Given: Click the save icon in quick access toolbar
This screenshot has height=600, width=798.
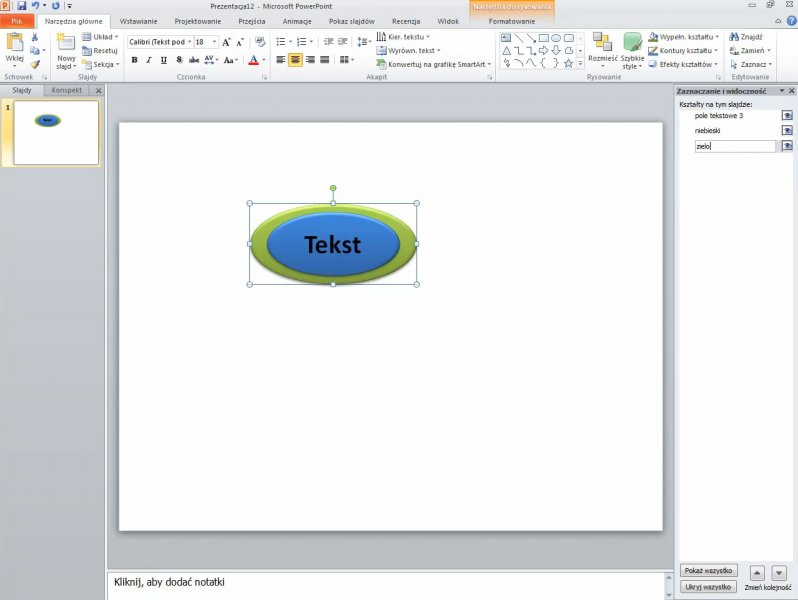Looking at the screenshot, I should coord(21,6).
